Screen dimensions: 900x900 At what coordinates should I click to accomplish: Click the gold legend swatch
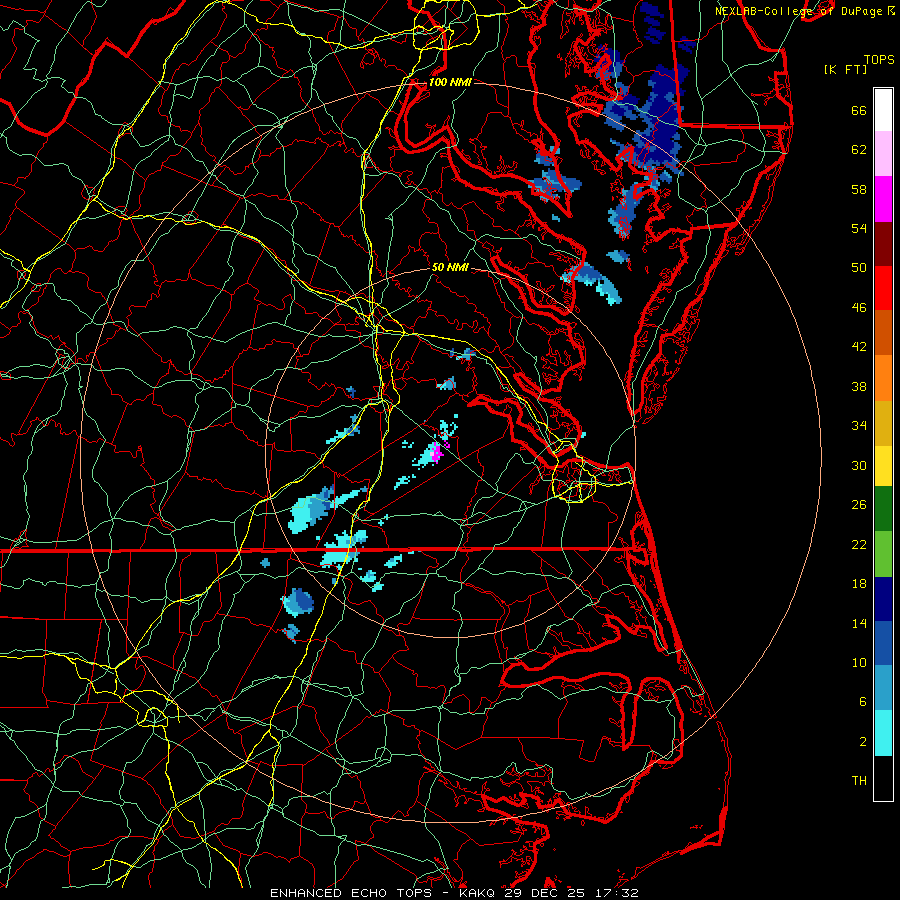click(x=883, y=423)
